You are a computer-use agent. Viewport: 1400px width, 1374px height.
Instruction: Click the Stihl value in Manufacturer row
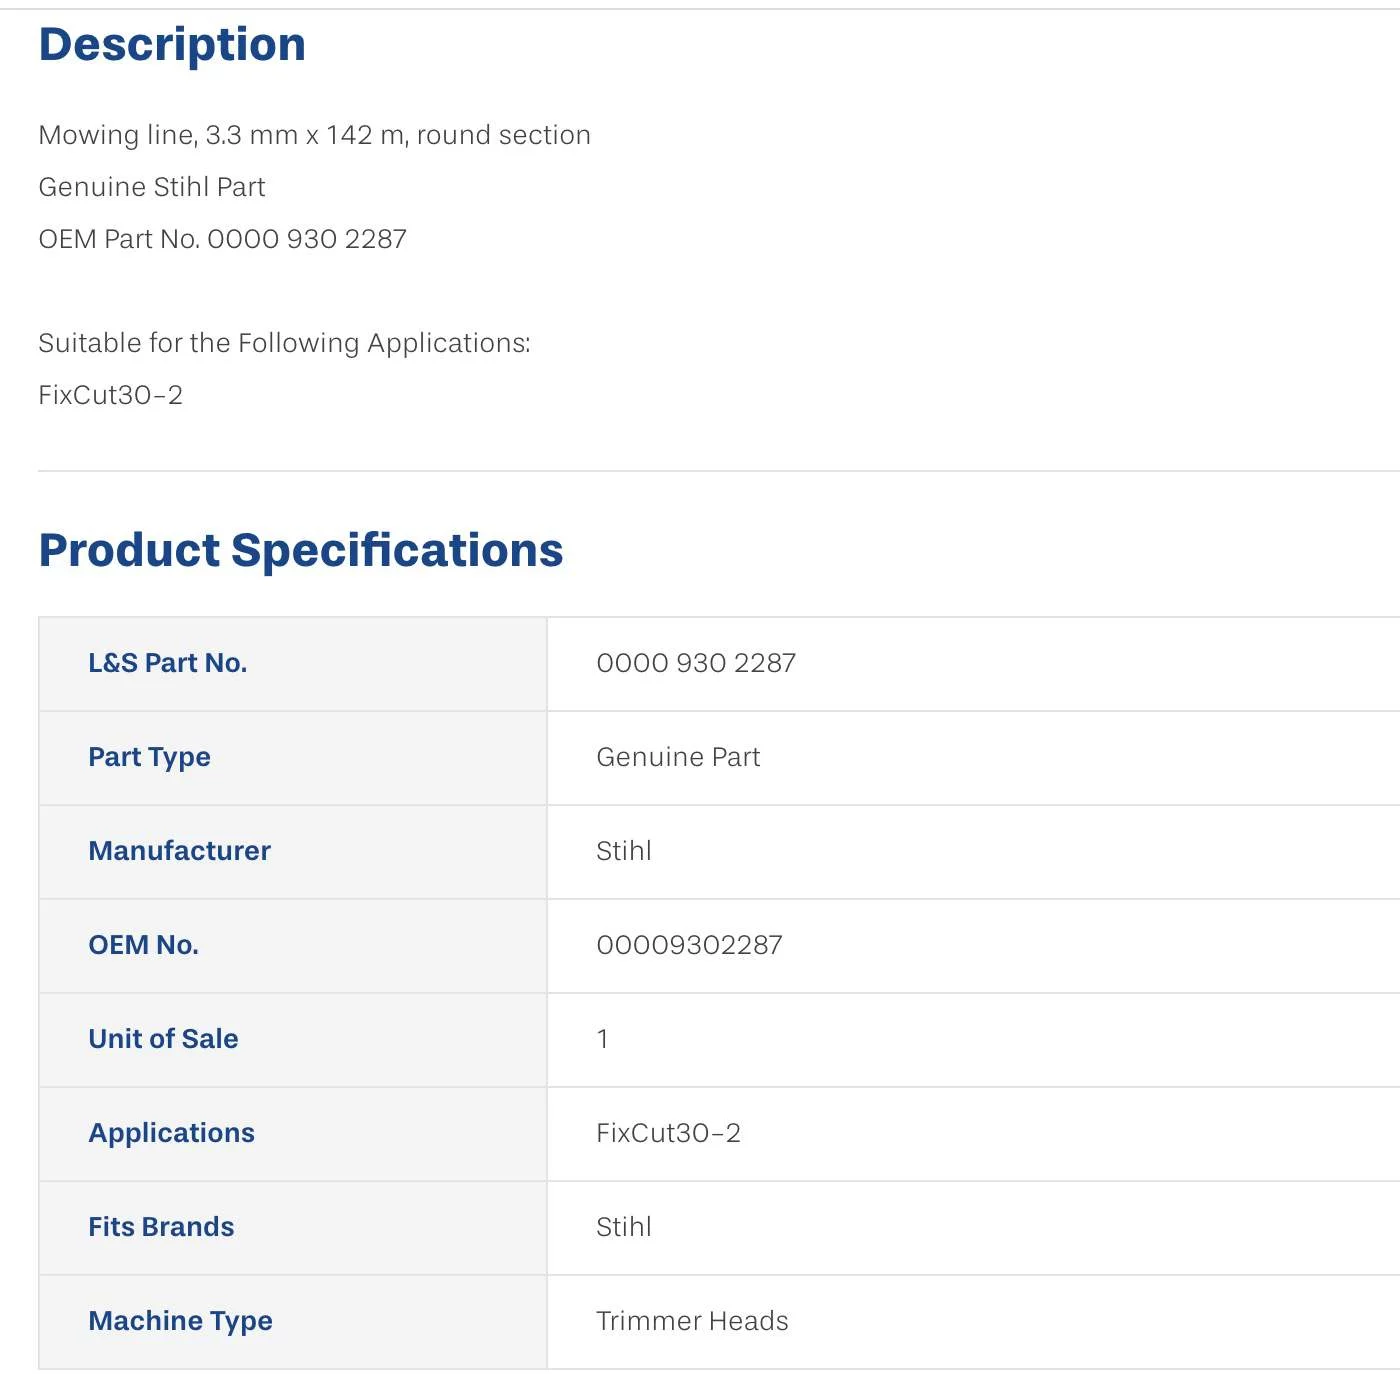coord(624,851)
